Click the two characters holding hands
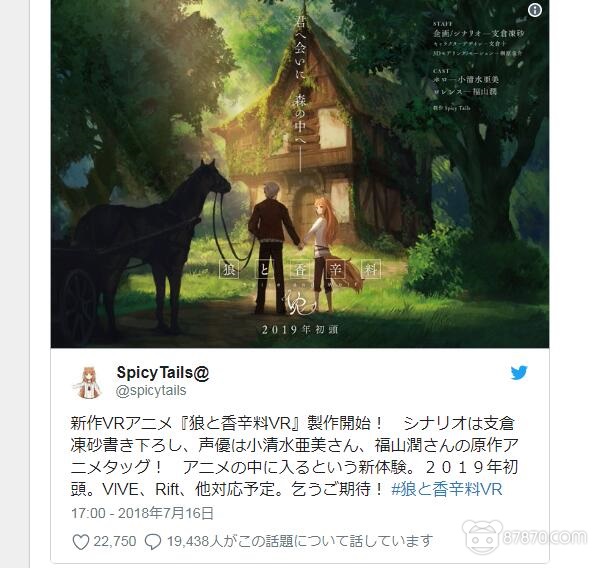This screenshot has width=600, height=568. 297,245
